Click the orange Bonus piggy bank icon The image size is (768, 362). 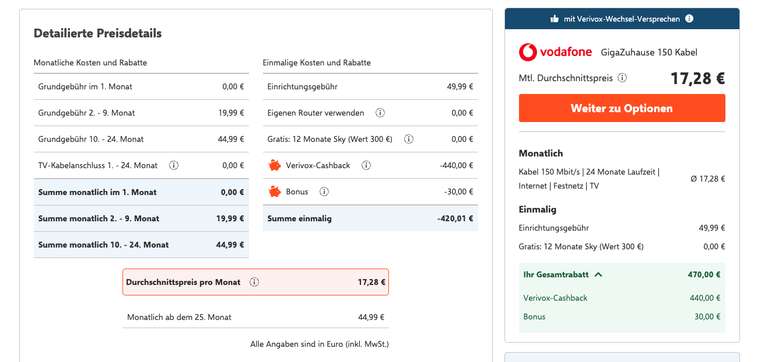click(275, 192)
